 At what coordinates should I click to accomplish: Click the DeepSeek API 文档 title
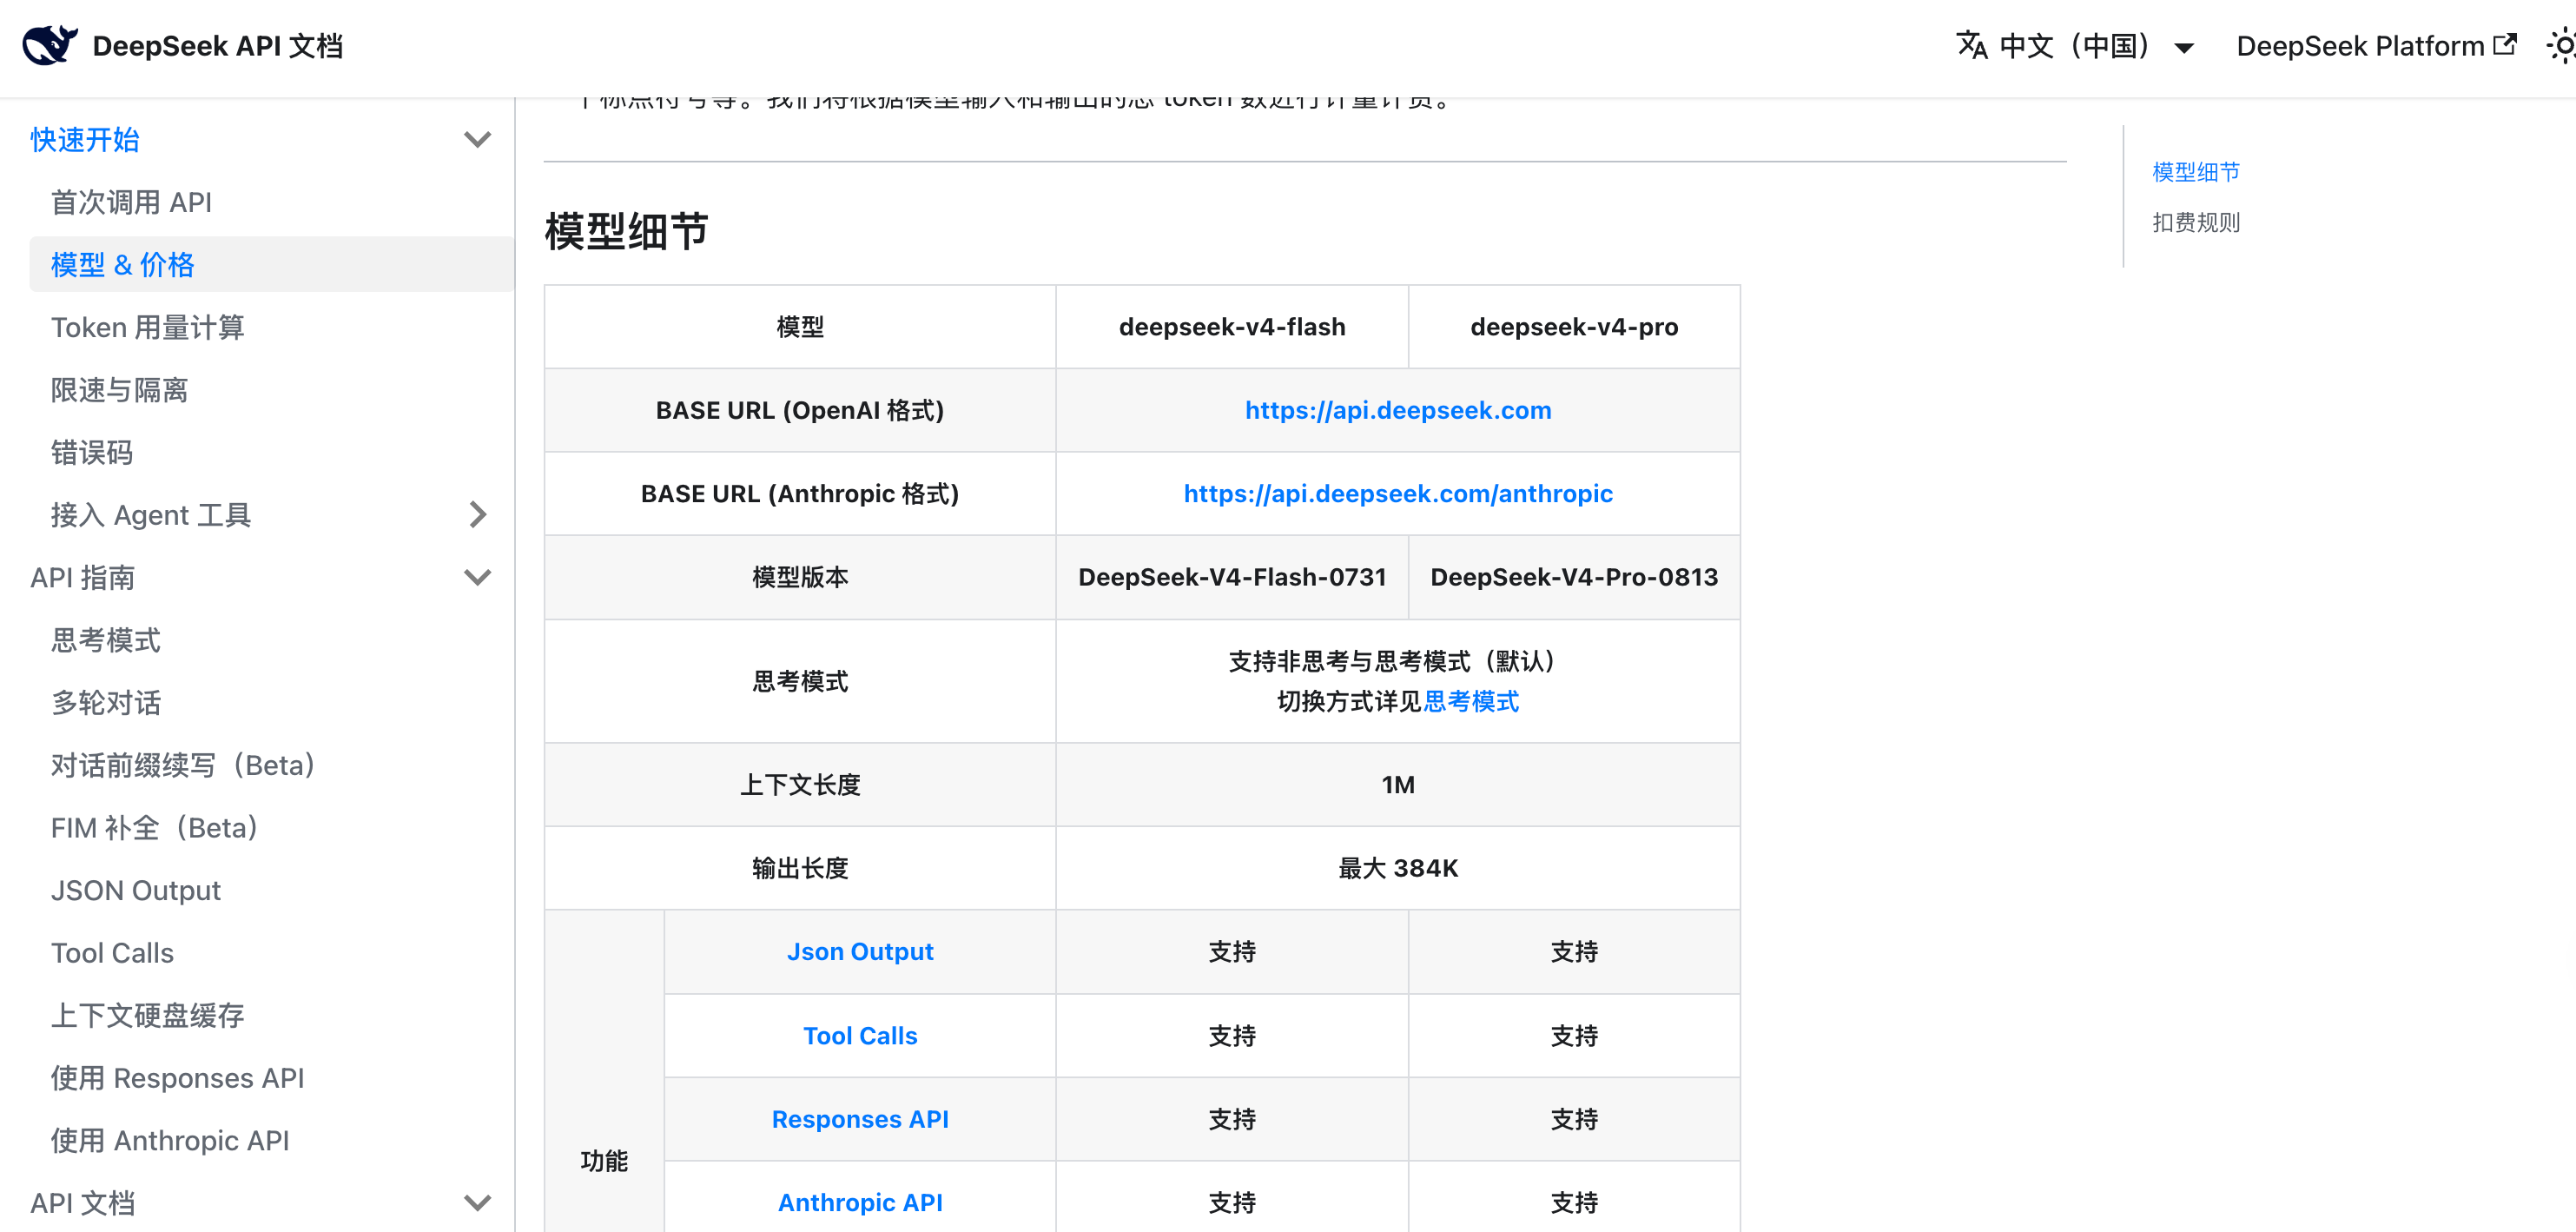tap(218, 46)
